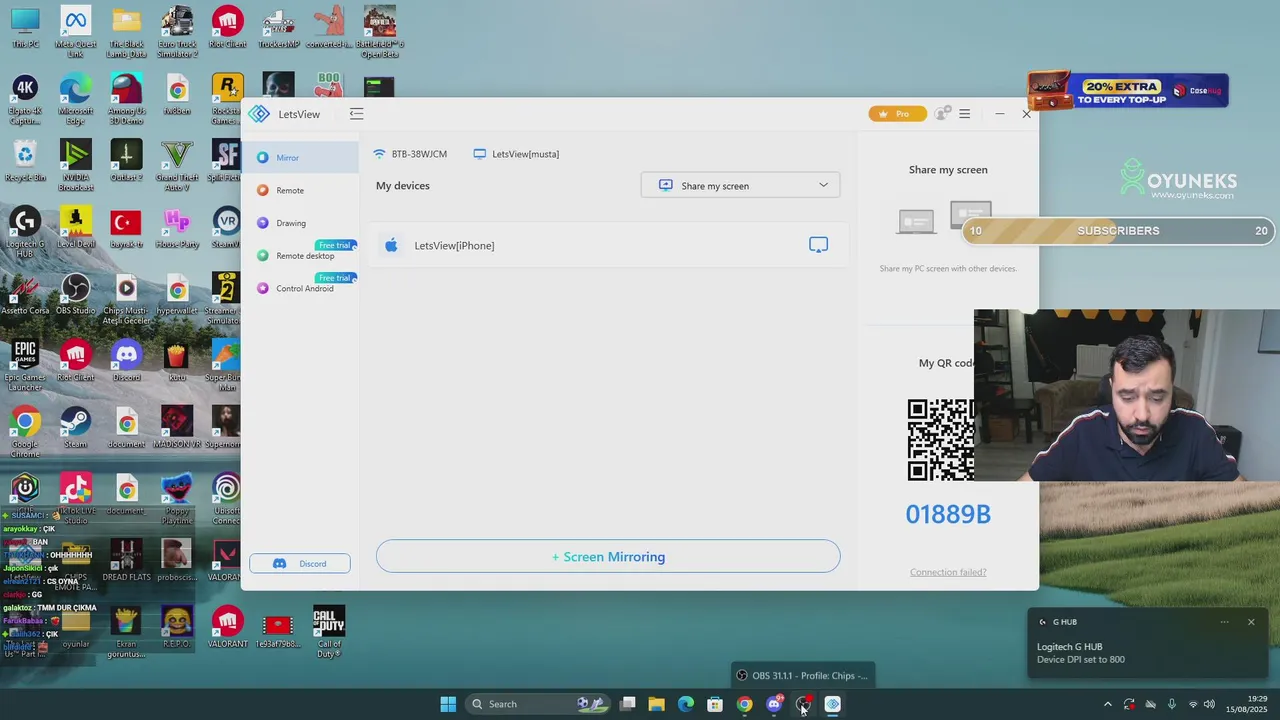Select the Euro Truck Simulator 2 icon
The height and width of the screenshot is (720, 1280).
(x=177, y=31)
